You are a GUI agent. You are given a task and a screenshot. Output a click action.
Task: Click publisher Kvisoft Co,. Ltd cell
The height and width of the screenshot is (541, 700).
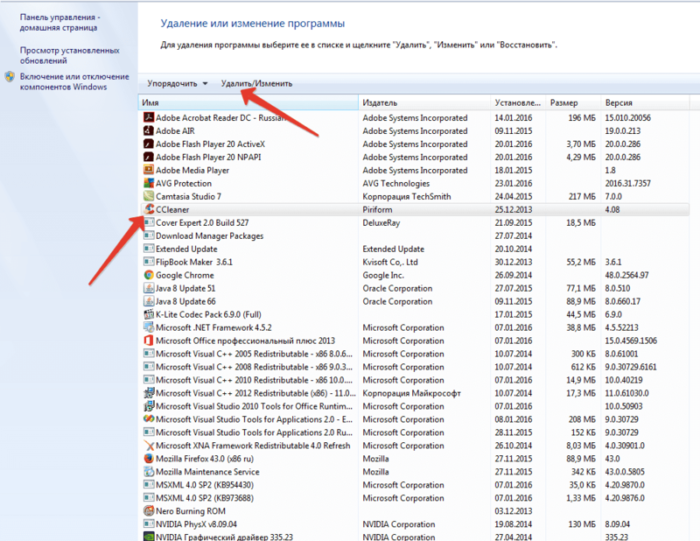pos(390,262)
